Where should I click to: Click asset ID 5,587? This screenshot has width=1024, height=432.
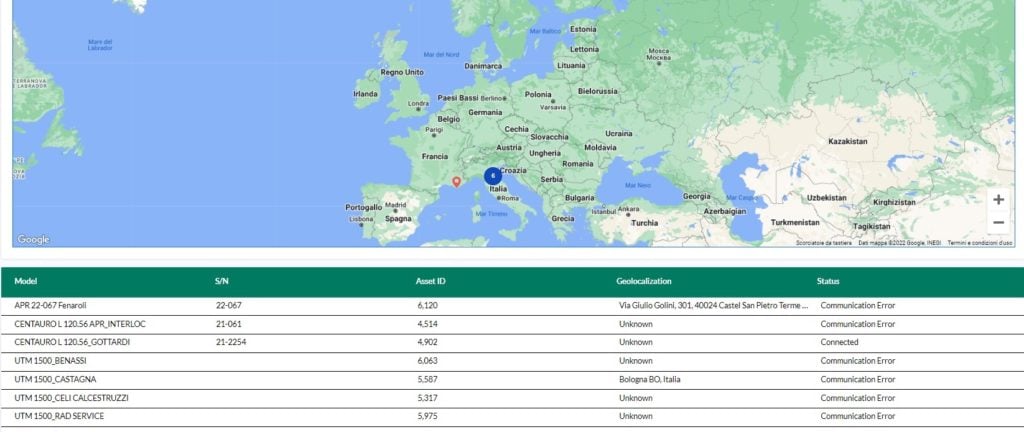point(427,379)
